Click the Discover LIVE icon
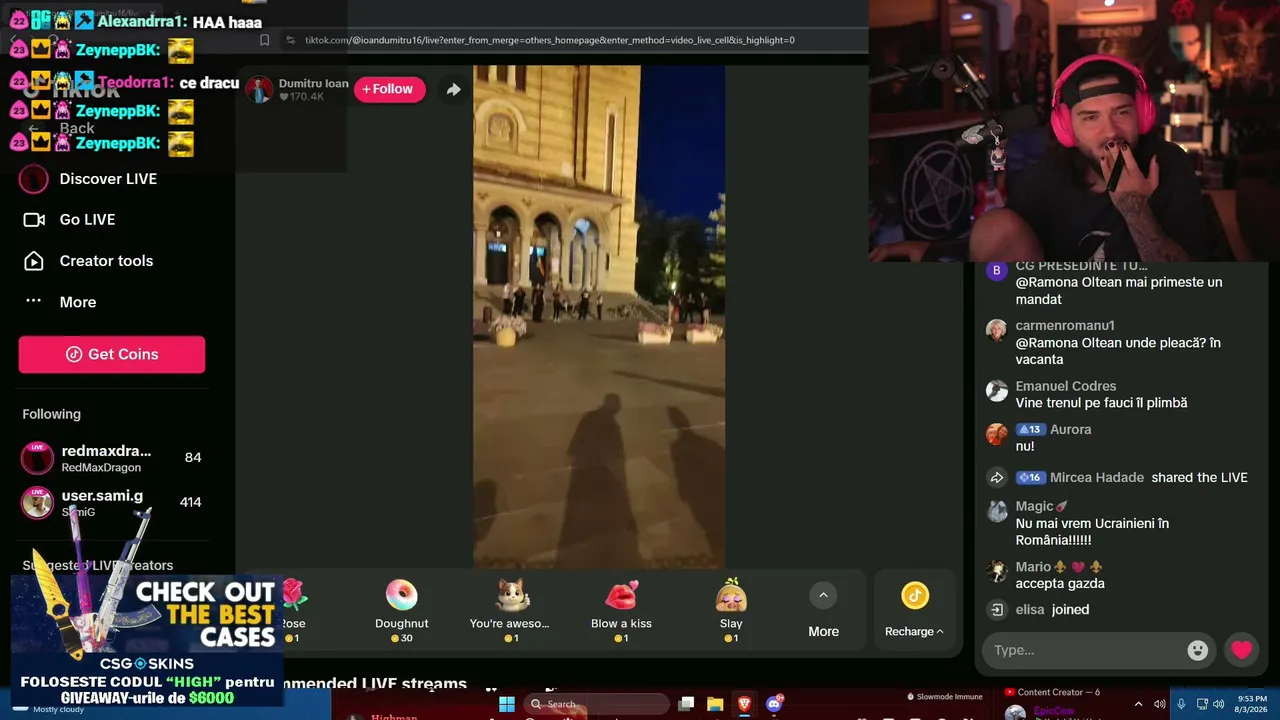 click(34, 179)
